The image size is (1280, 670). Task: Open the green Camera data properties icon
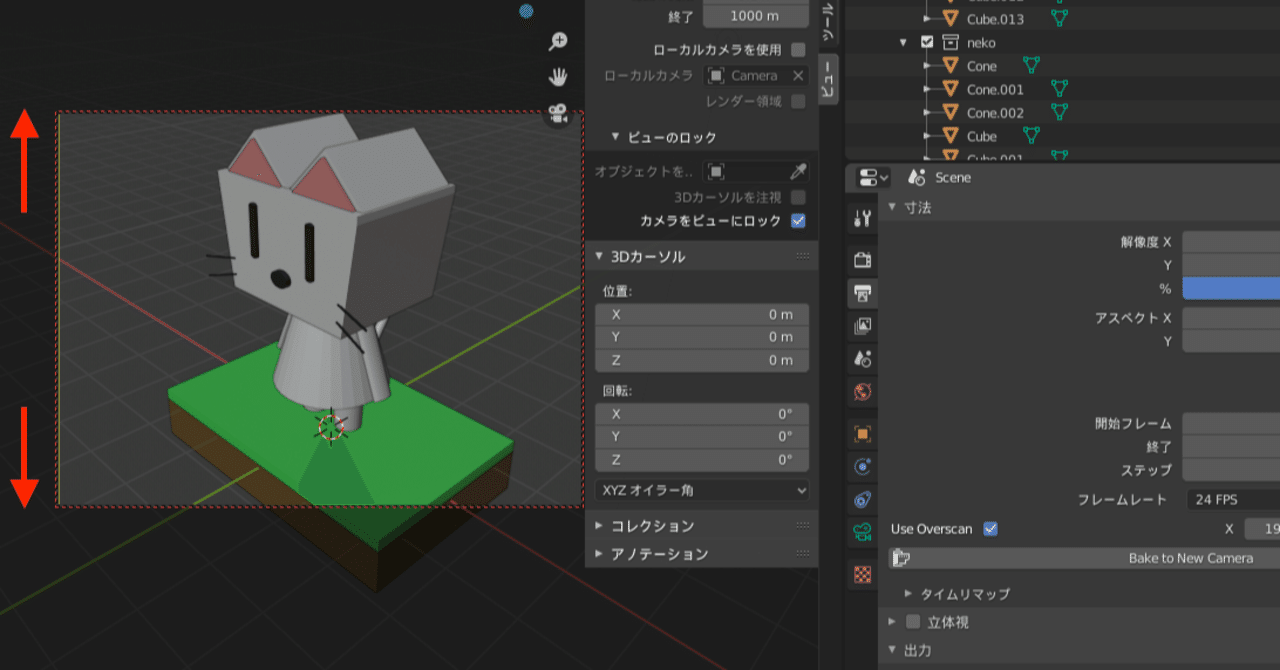pyautogui.click(x=862, y=532)
